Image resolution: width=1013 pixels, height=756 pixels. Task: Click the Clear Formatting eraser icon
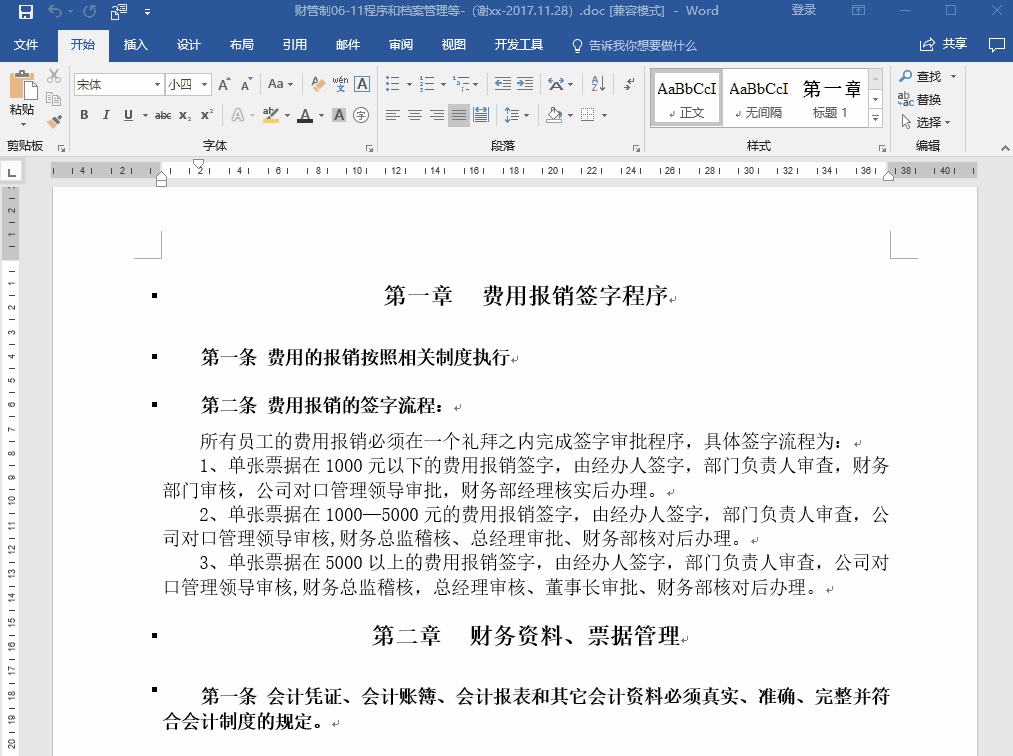pyautogui.click(x=317, y=83)
